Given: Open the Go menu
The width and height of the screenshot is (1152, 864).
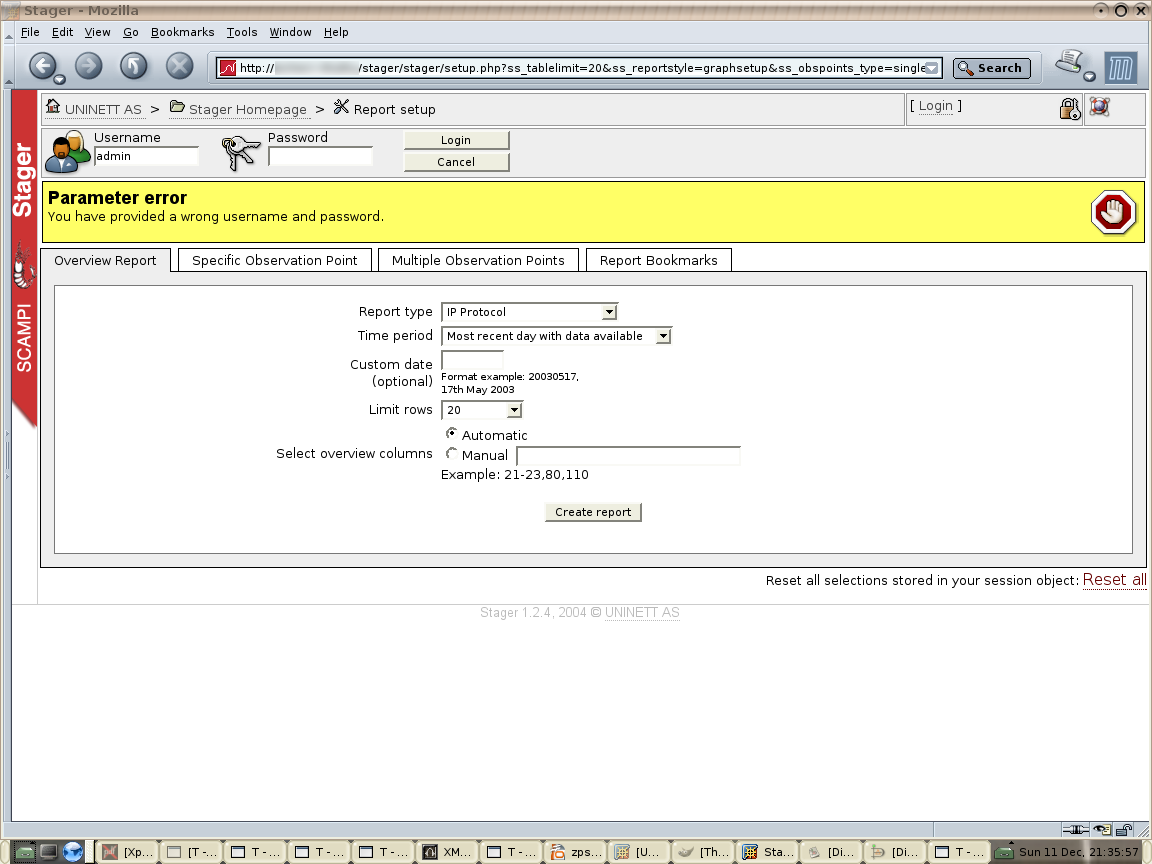Looking at the screenshot, I should [131, 32].
